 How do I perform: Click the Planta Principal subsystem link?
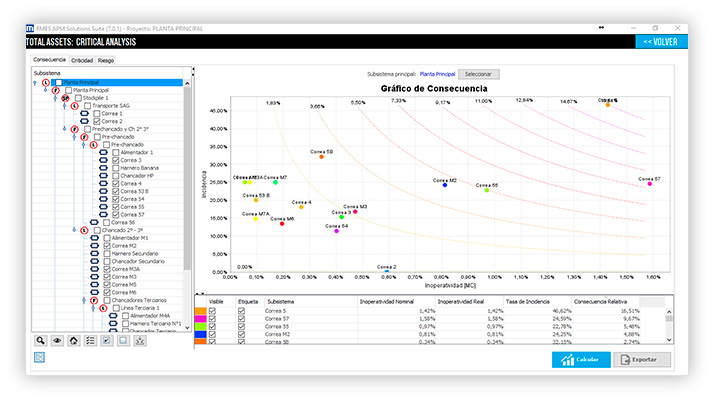437,74
